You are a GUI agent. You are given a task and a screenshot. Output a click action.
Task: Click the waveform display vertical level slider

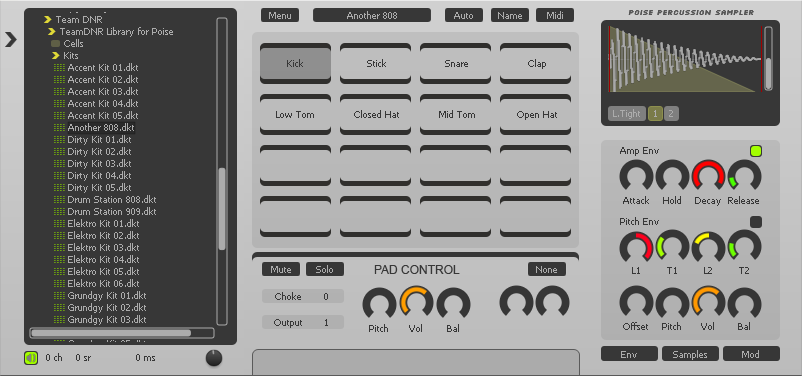point(768,59)
